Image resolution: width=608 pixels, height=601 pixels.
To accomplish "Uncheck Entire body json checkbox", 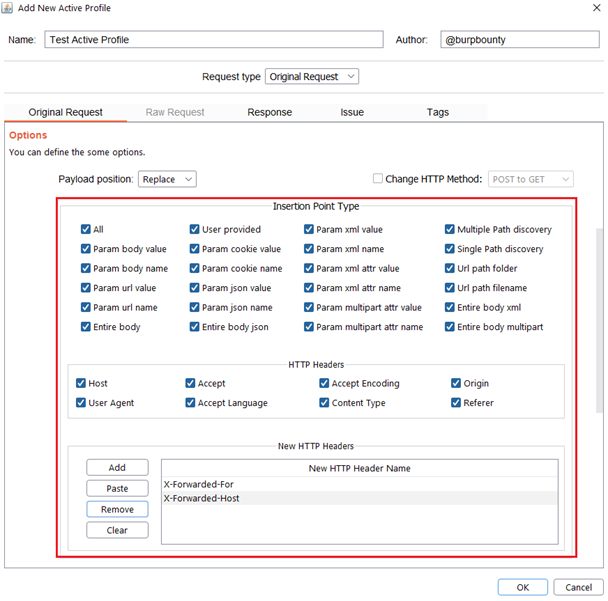I will coord(195,327).
